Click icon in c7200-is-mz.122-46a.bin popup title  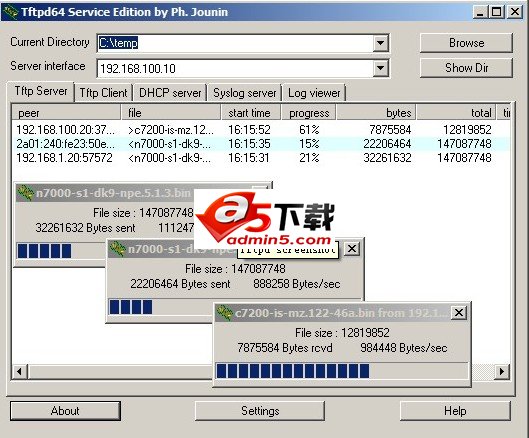[x=224, y=313]
